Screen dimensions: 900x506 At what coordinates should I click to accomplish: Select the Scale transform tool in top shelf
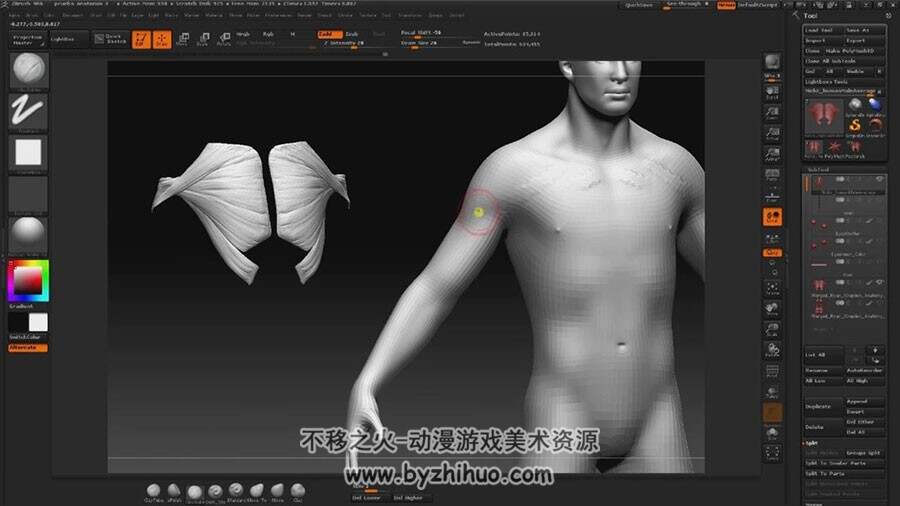click(x=203, y=40)
